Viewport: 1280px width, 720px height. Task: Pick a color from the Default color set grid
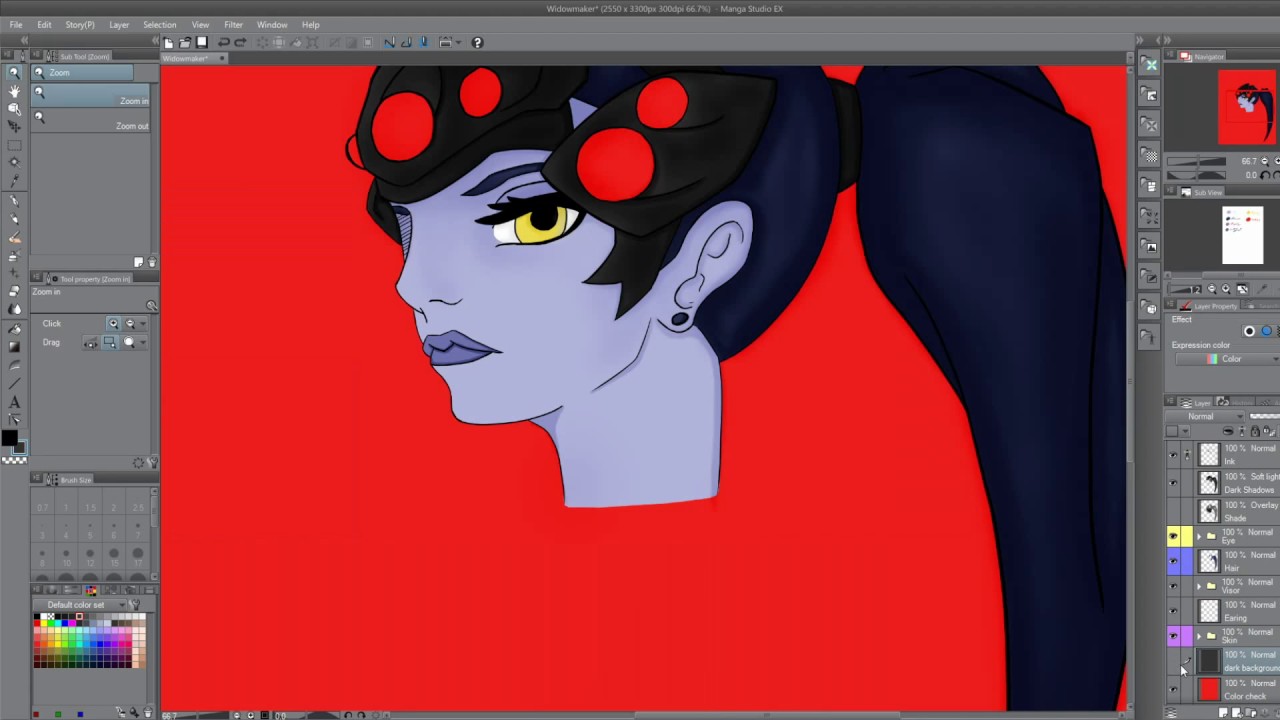click(89, 641)
